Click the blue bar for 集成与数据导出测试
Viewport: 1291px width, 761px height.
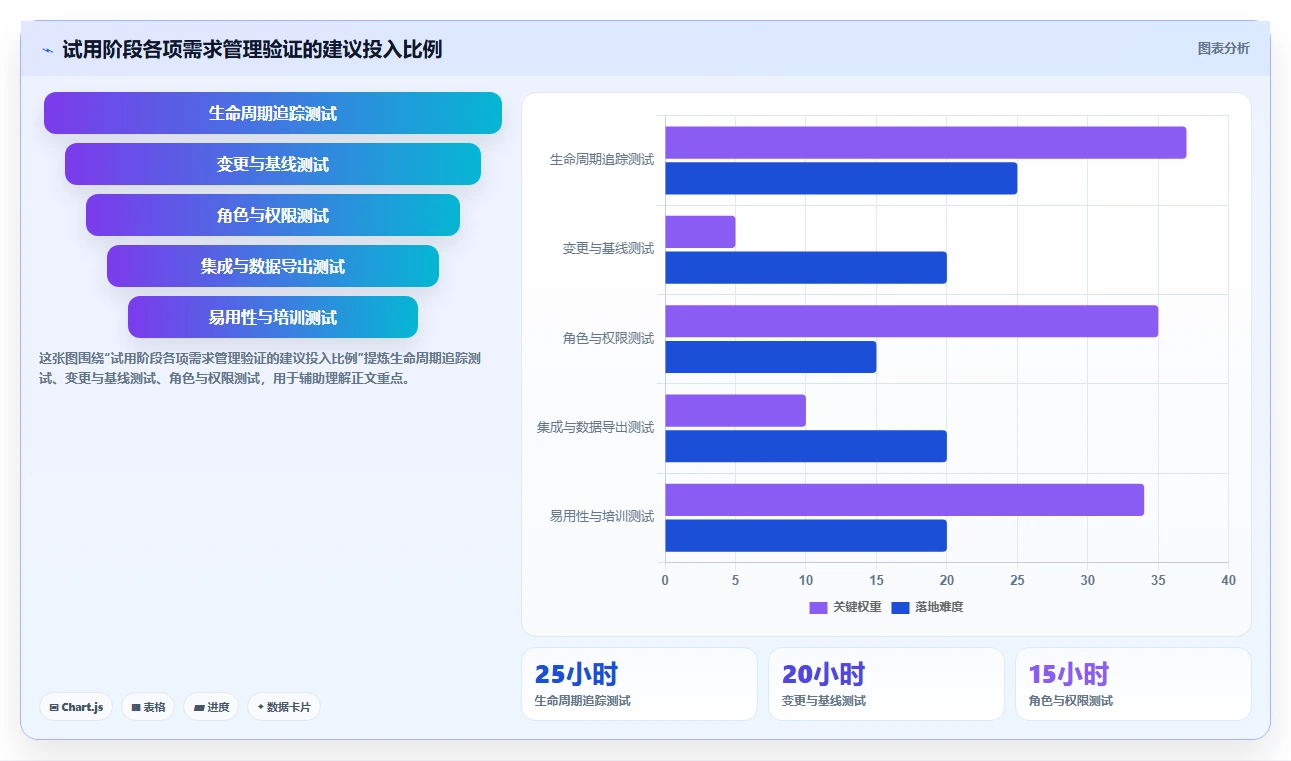(806, 446)
